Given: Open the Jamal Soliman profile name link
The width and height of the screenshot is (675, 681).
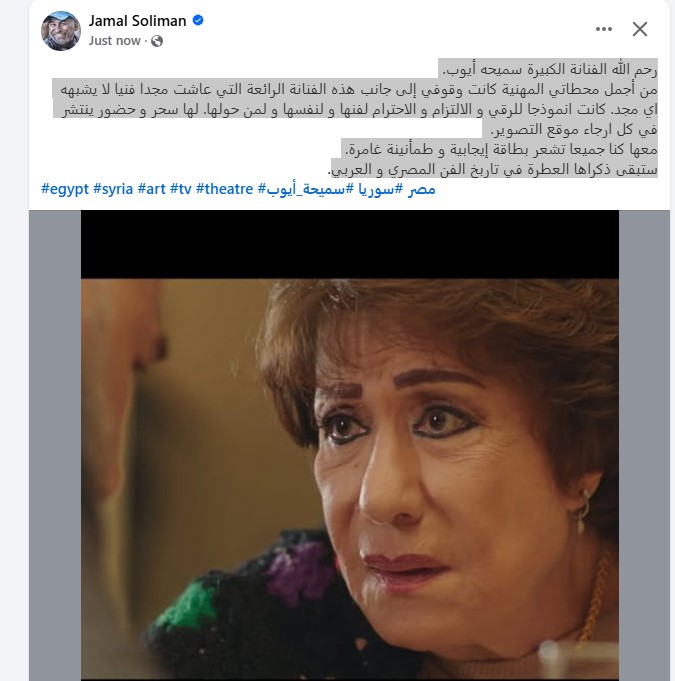Looking at the screenshot, I should pyautogui.click(x=137, y=20).
